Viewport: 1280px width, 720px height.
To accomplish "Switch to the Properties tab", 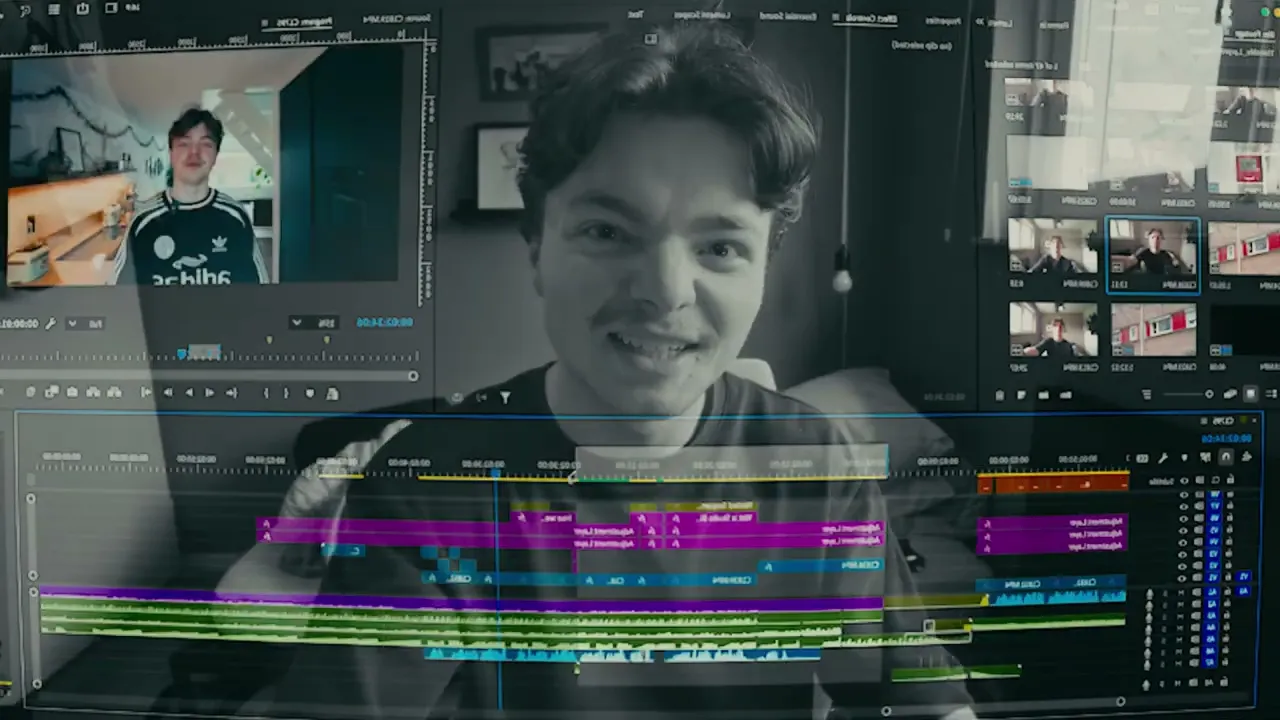I will pos(943,19).
